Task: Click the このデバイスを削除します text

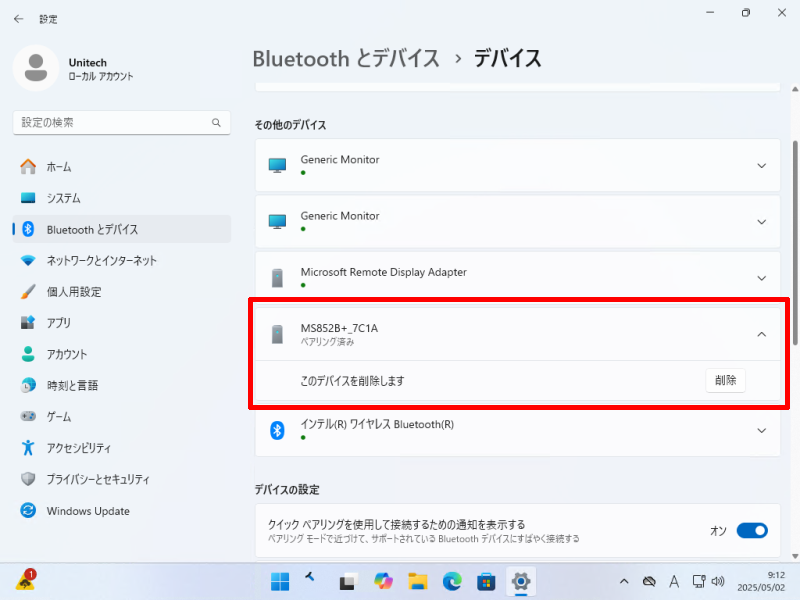Action: (353, 381)
